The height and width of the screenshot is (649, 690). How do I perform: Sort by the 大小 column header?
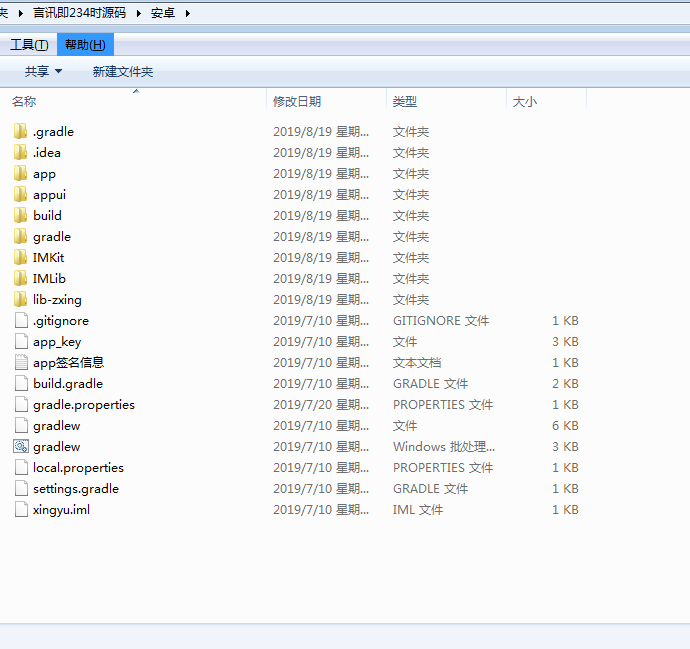click(x=546, y=101)
